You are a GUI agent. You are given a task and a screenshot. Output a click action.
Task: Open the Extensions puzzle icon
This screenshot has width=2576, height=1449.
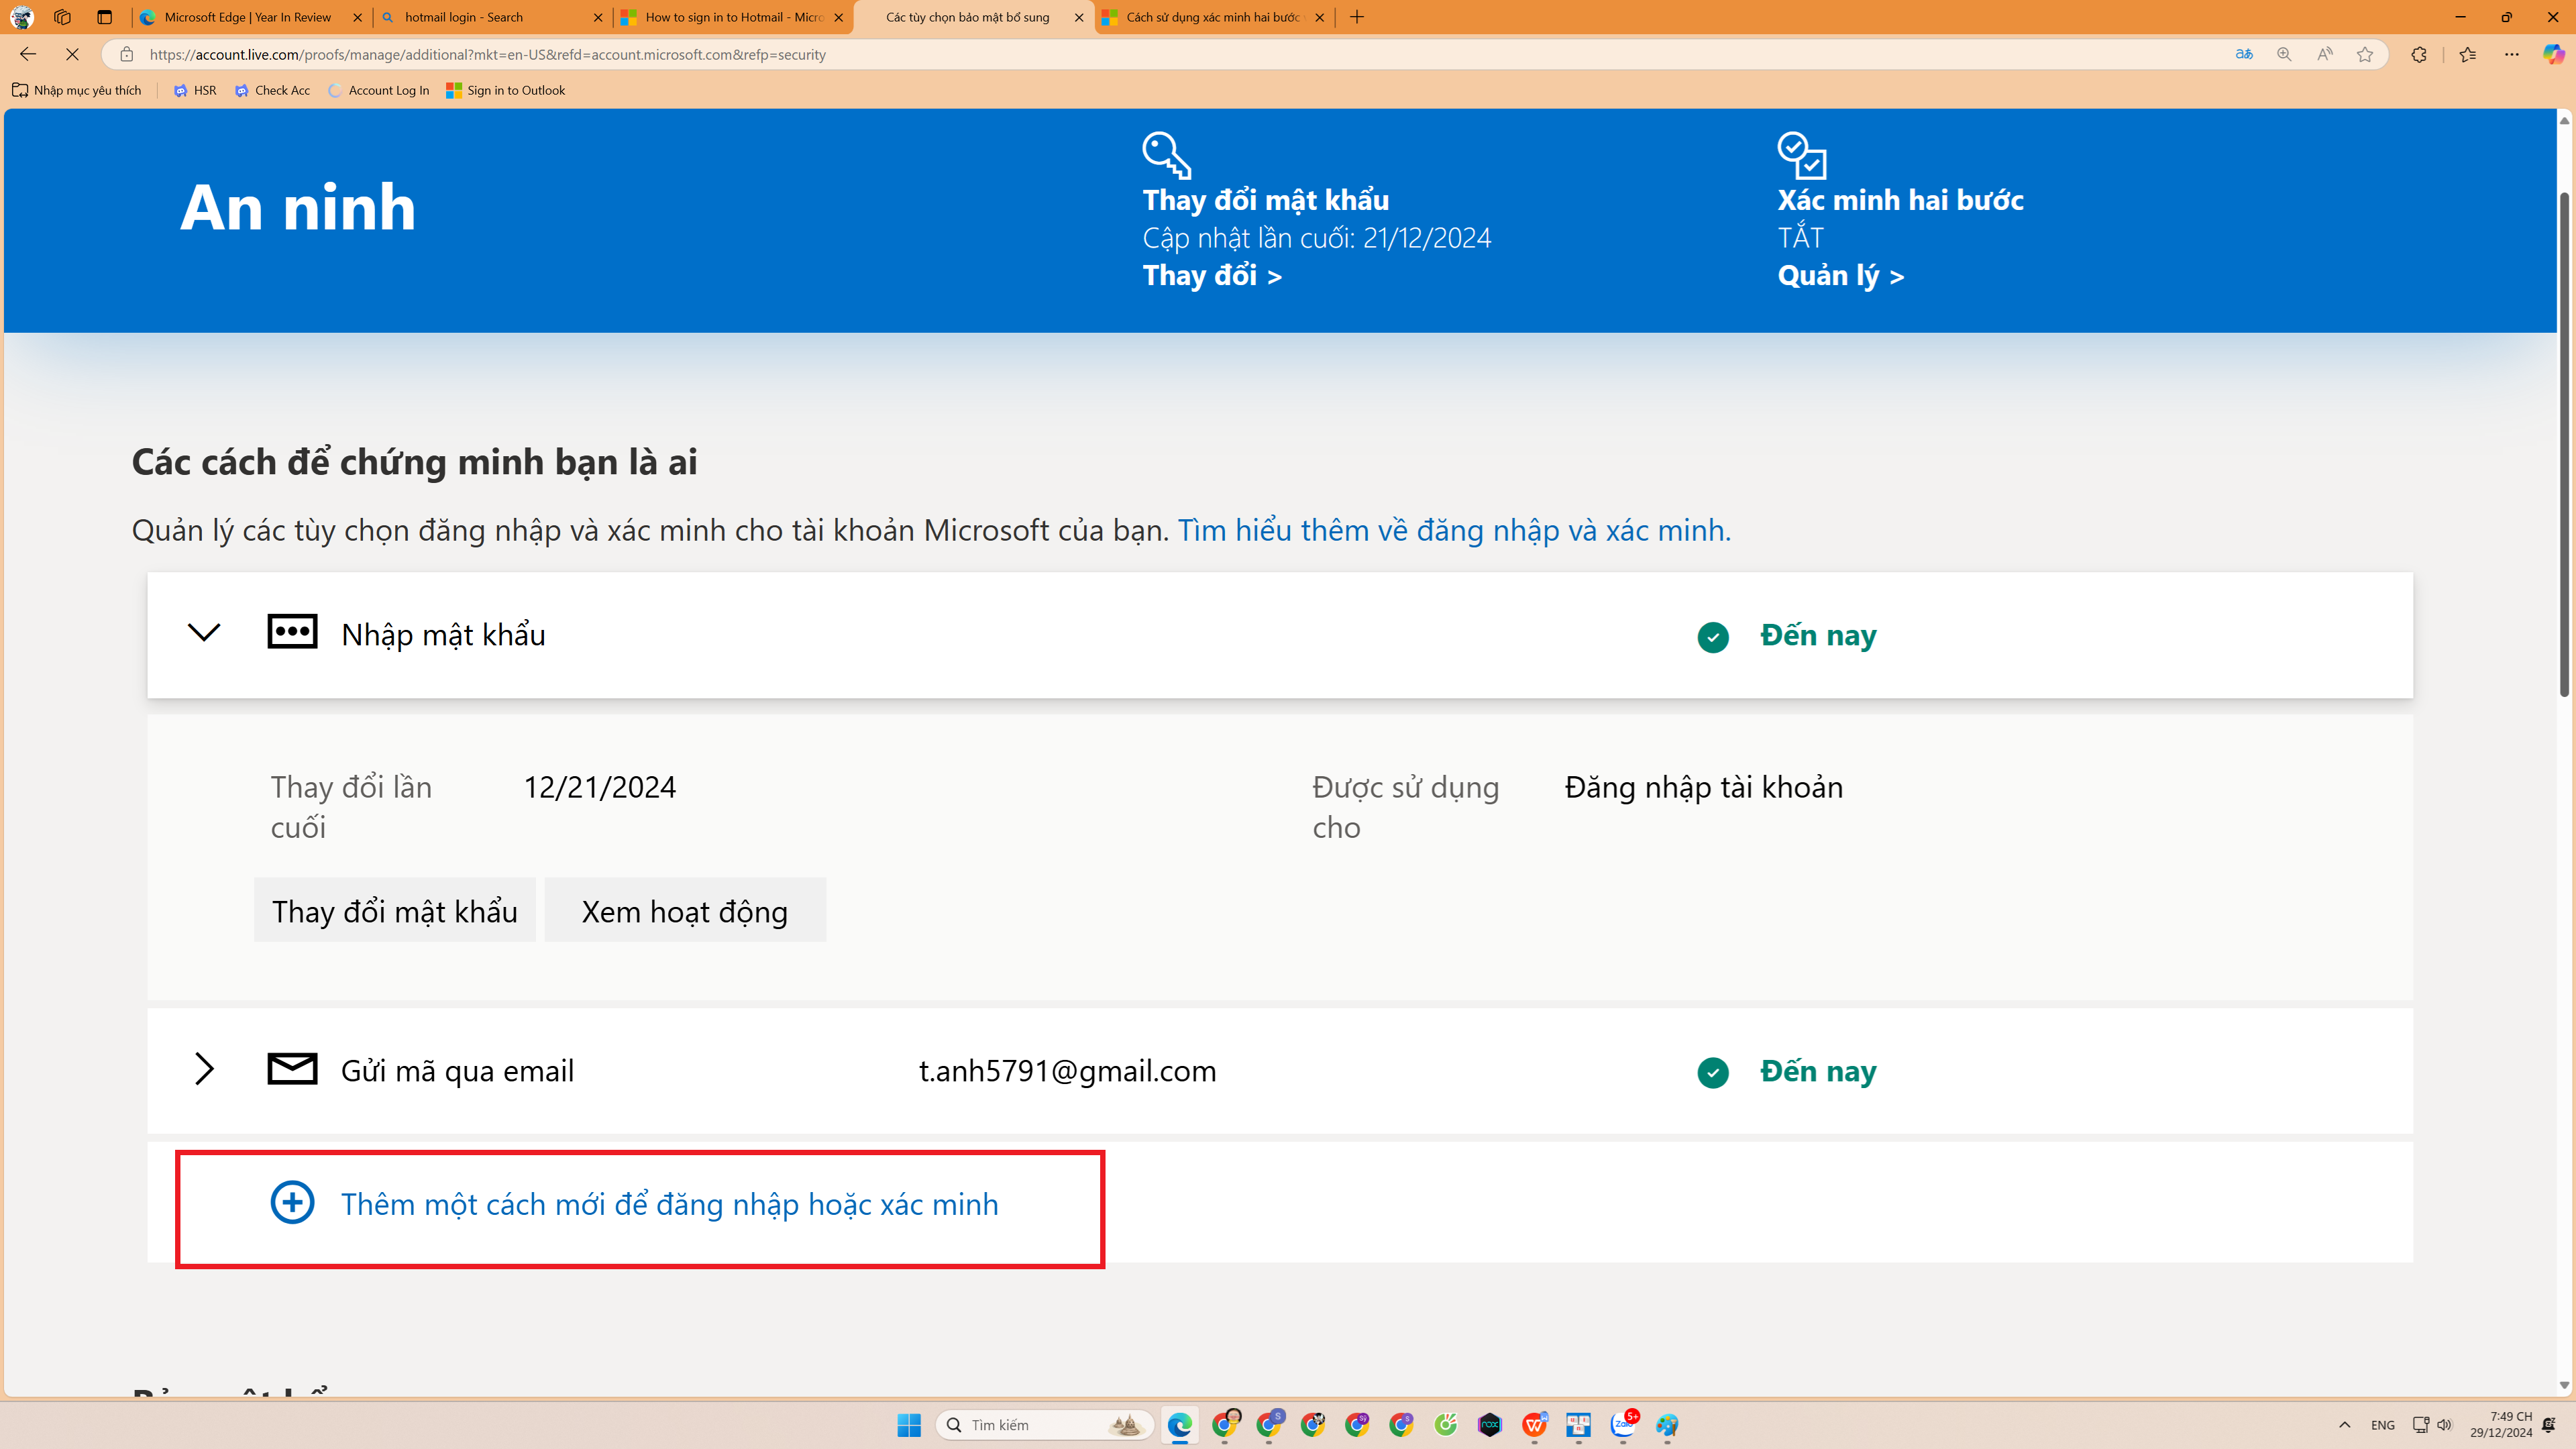coord(2419,55)
